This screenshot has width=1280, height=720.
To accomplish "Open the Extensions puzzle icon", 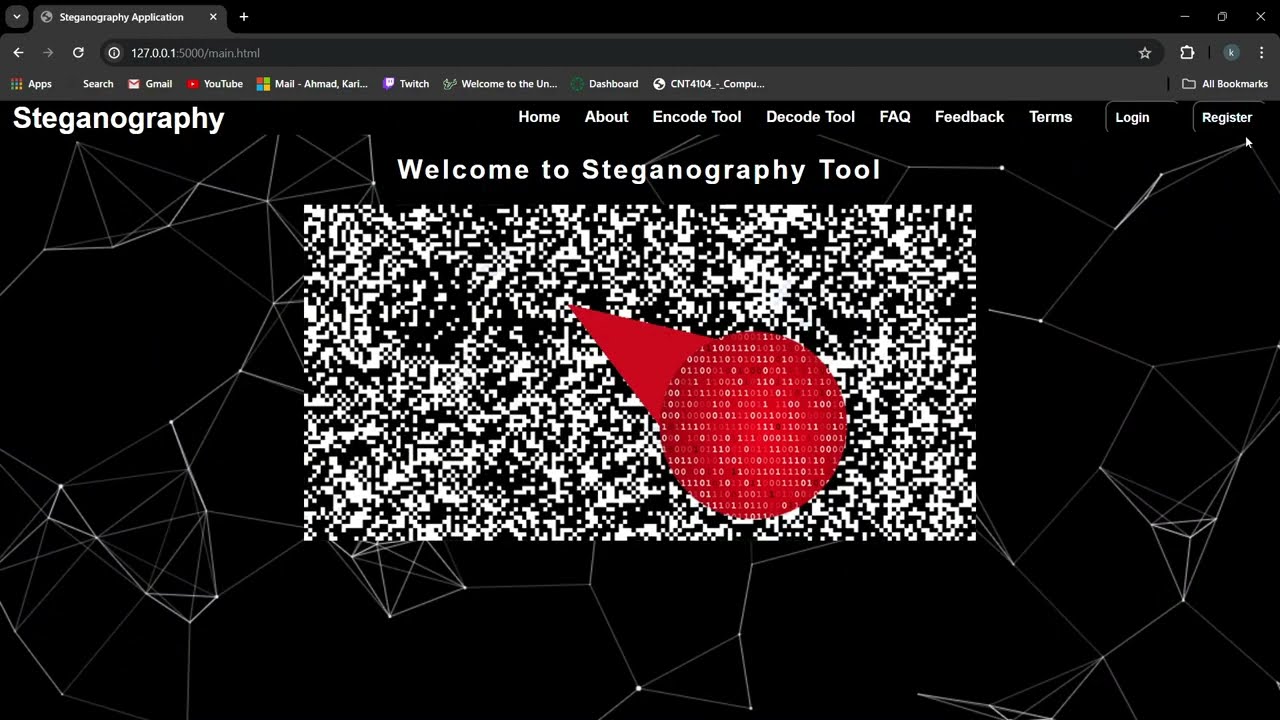I will [x=1187, y=53].
